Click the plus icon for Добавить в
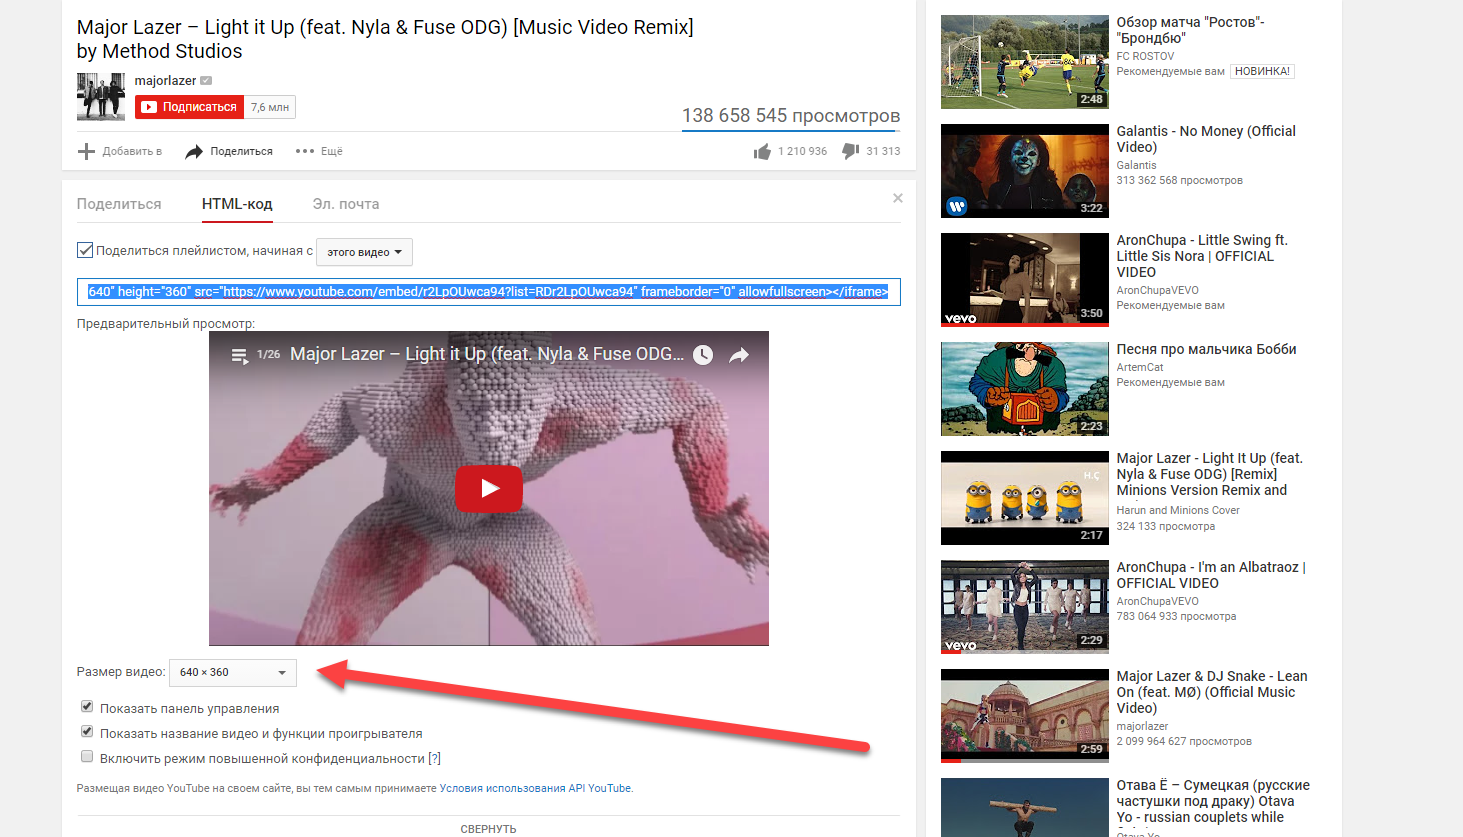Image resolution: width=1463 pixels, height=837 pixels. point(86,151)
